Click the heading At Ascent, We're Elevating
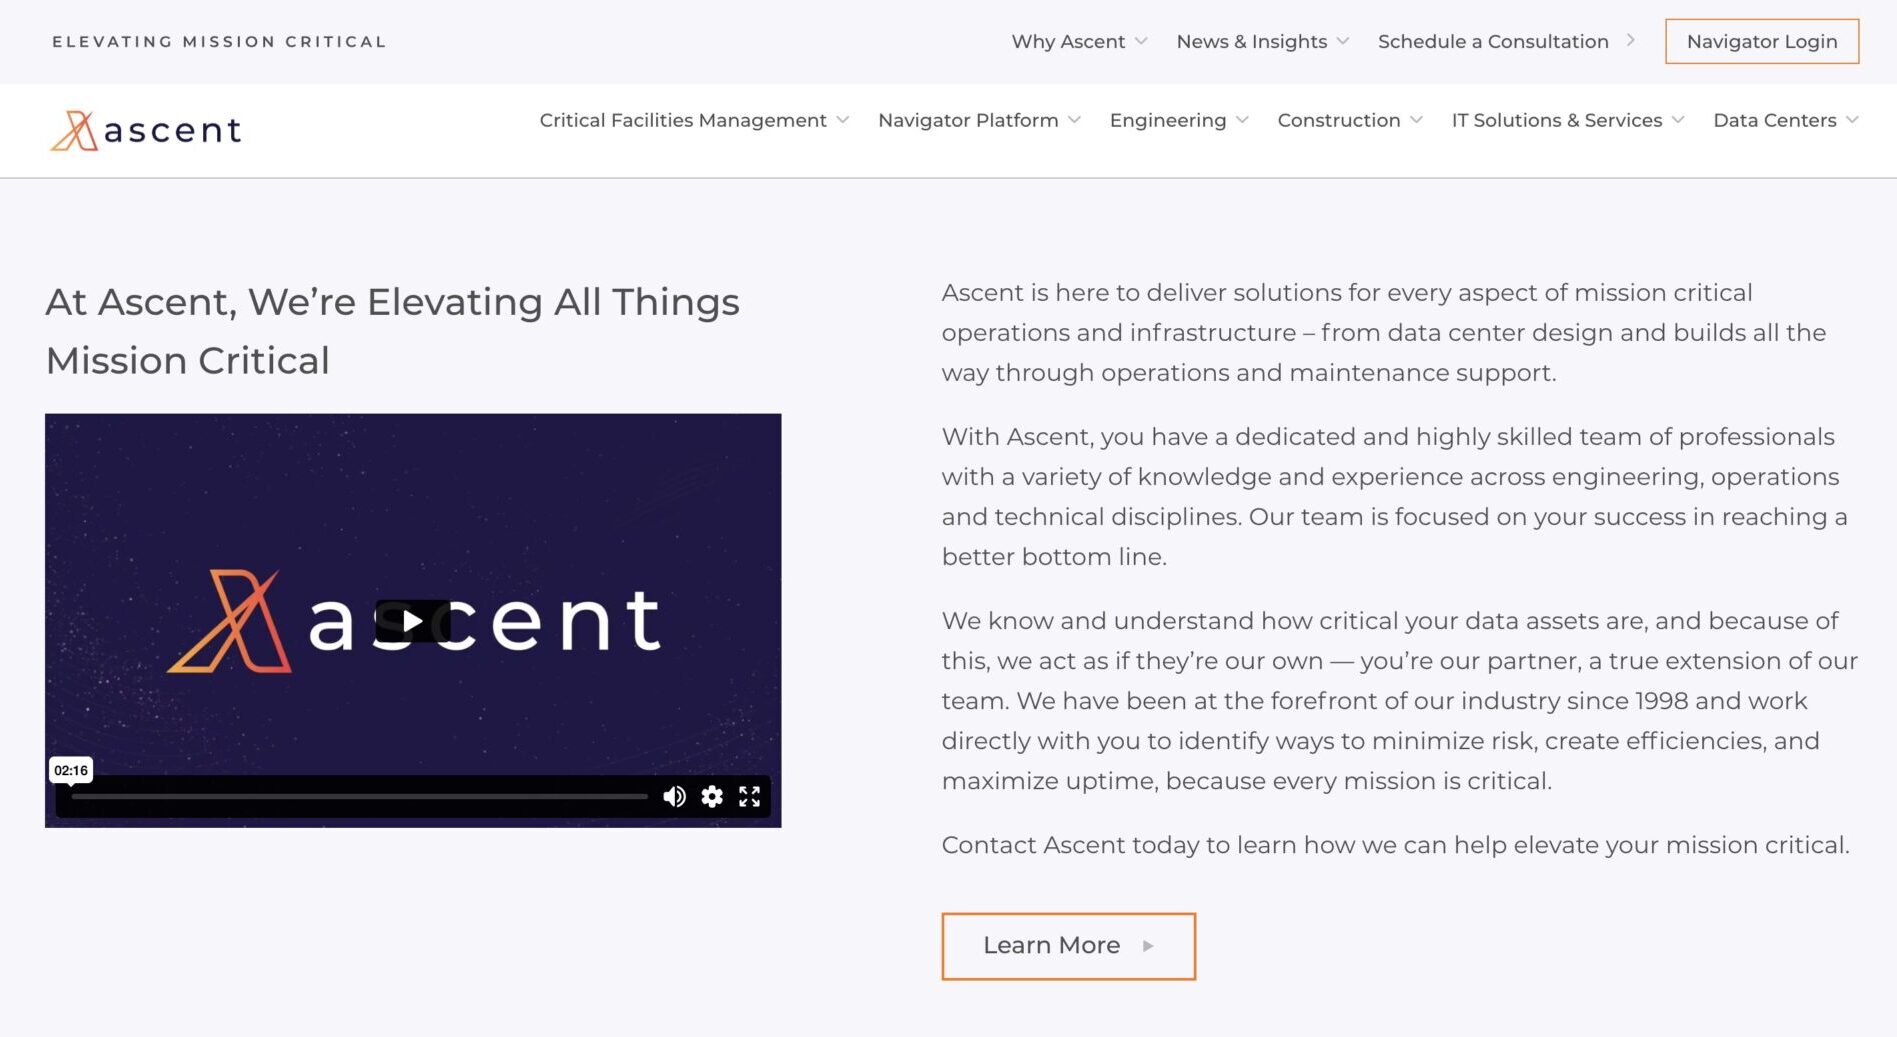The image size is (1897, 1037). [392, 331]
